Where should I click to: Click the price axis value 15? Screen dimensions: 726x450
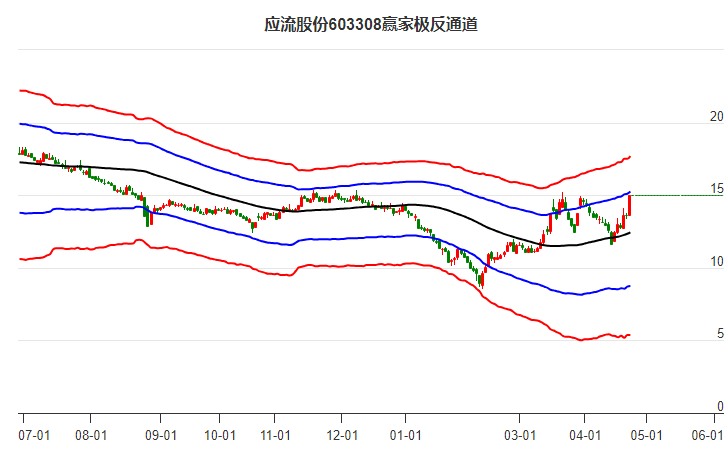(716, 189)
